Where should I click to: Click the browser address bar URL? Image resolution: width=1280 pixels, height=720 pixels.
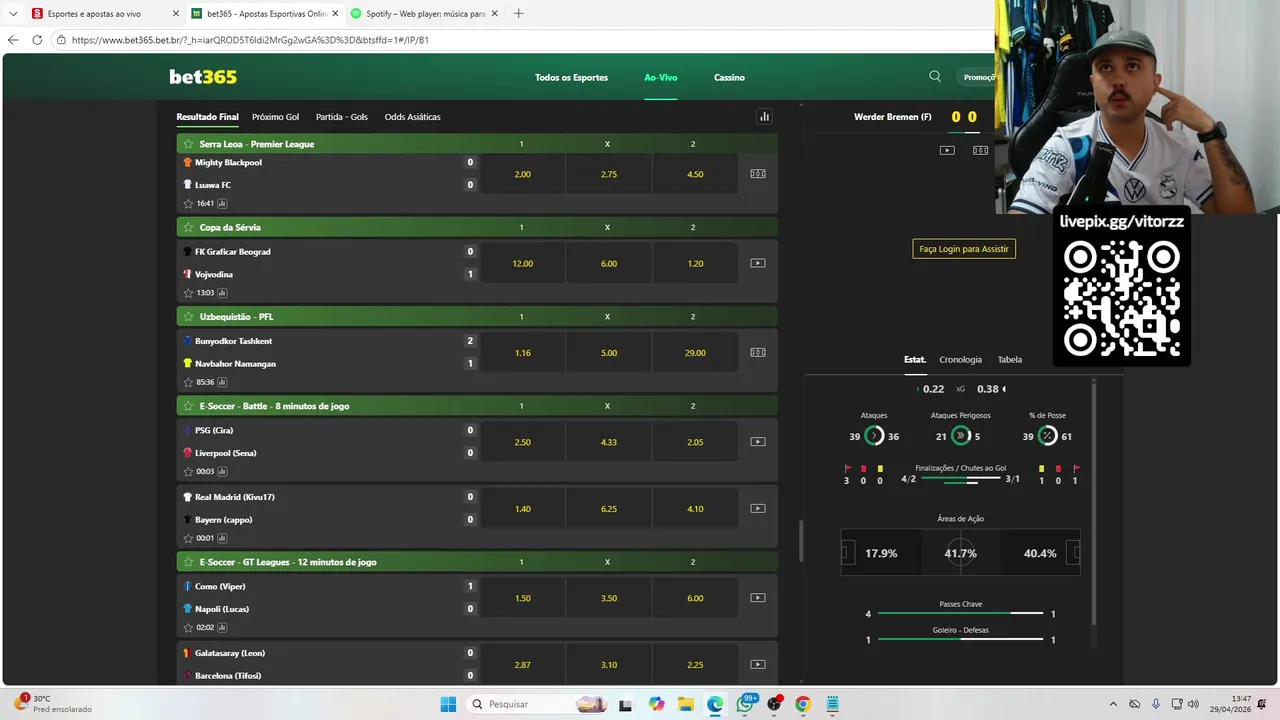tap(250, 40)
